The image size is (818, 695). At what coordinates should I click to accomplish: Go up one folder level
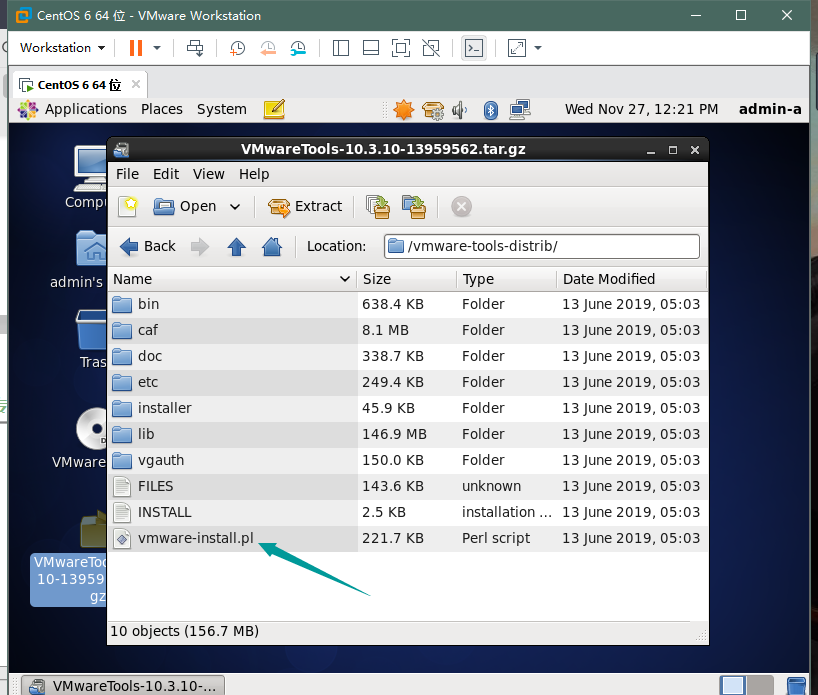point(236,246)
